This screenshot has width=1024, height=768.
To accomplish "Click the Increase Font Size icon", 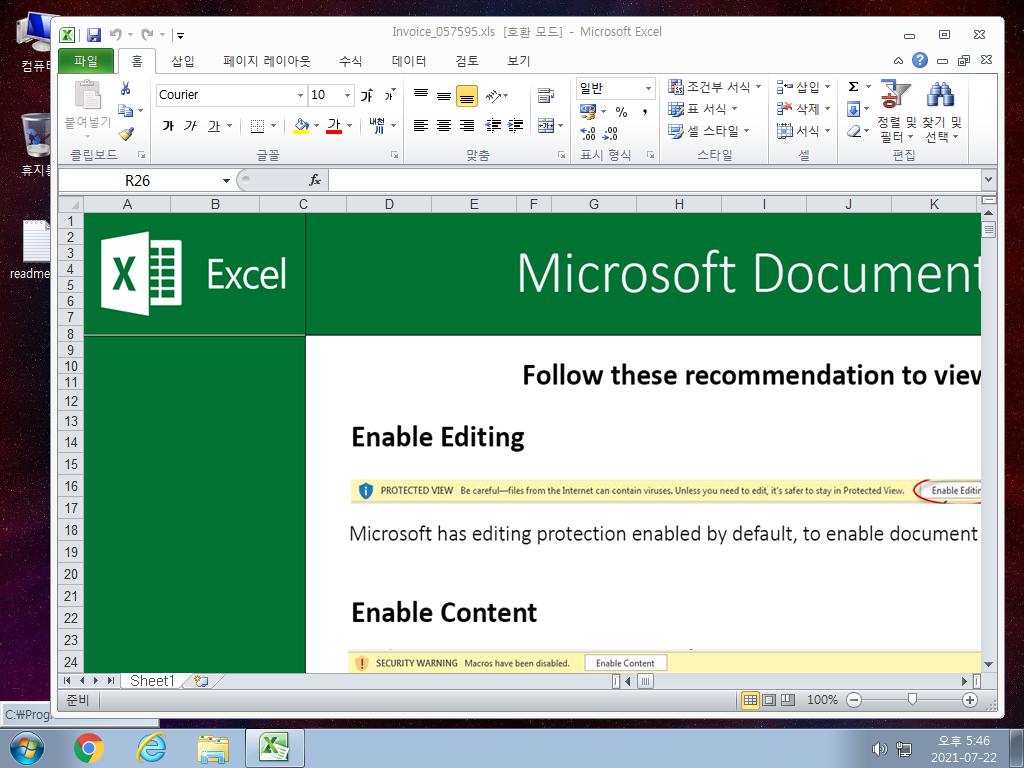I will click(x=367, y=95).
